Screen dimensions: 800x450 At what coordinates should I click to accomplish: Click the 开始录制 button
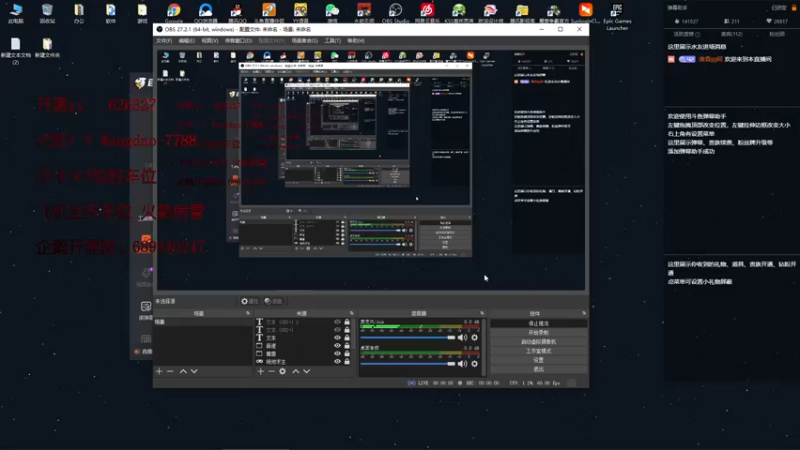tap(538, 333)
